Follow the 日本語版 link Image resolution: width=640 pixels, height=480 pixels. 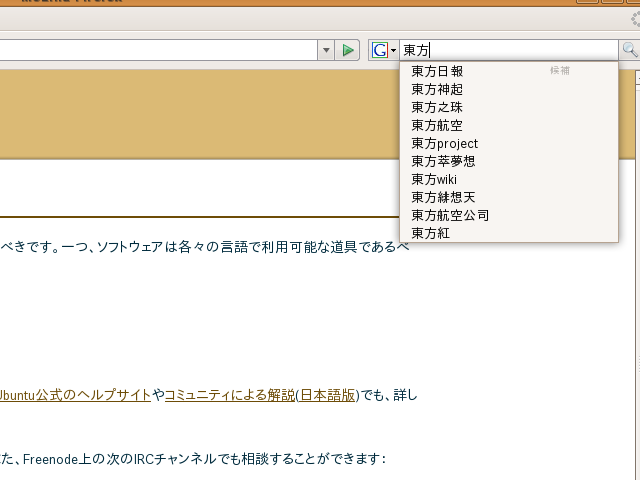(327, 395)
